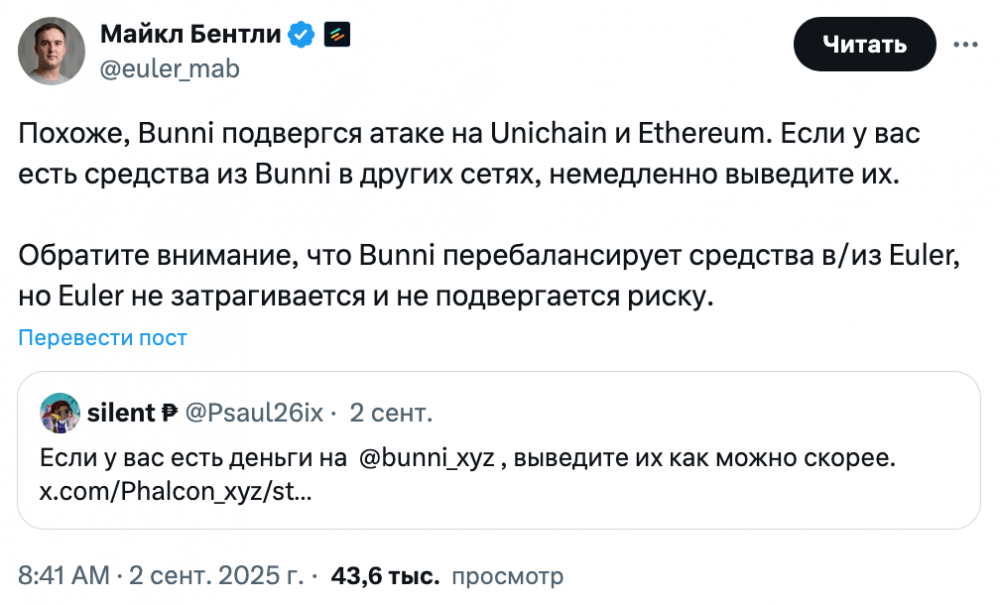Click the 8:41 AM post timestamp

(63, 576)
